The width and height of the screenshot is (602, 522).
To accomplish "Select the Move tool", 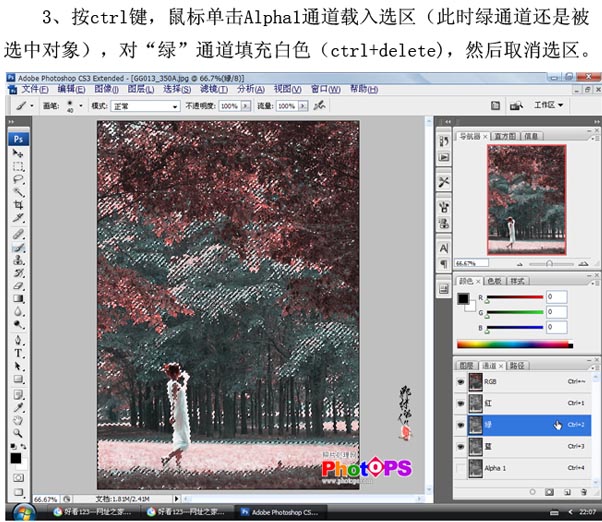I will [x=18, y=154].
